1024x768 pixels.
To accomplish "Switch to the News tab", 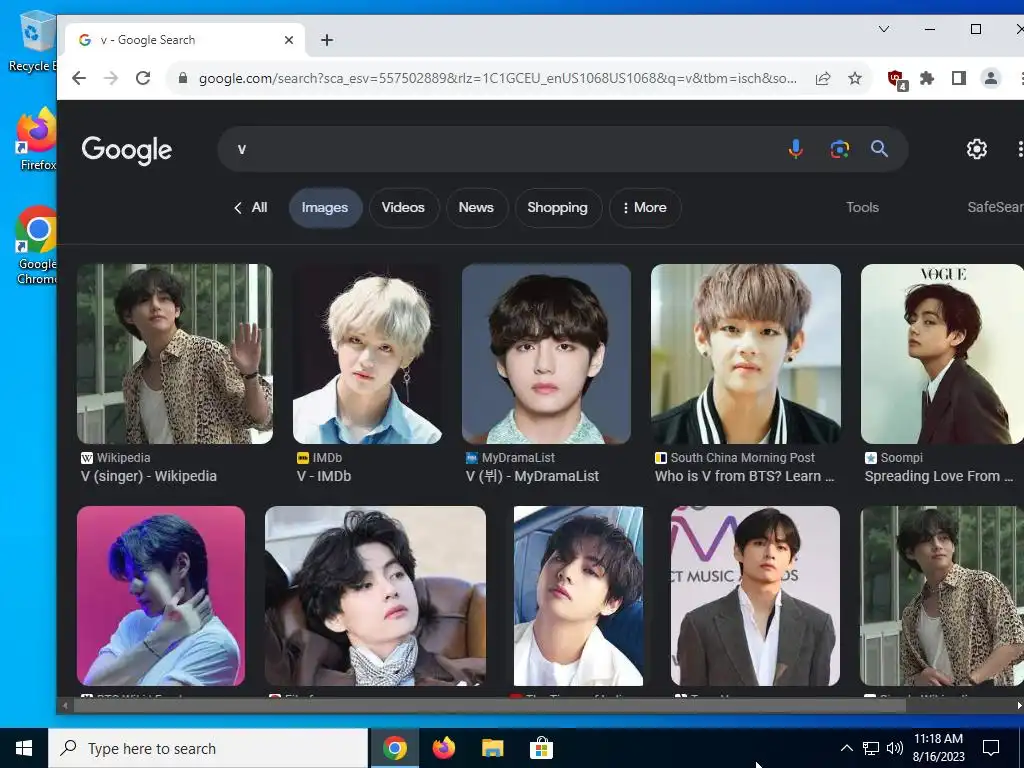I will coord(476,208).
